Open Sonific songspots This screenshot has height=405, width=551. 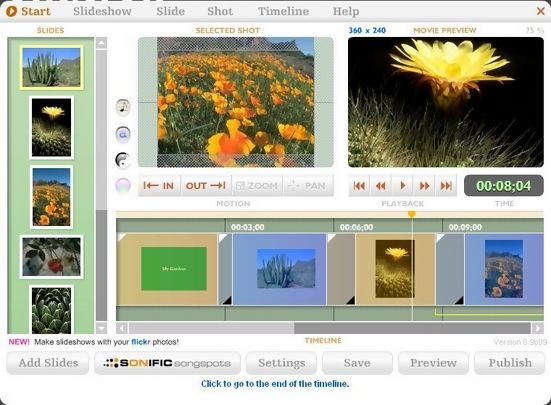[167, 363]
